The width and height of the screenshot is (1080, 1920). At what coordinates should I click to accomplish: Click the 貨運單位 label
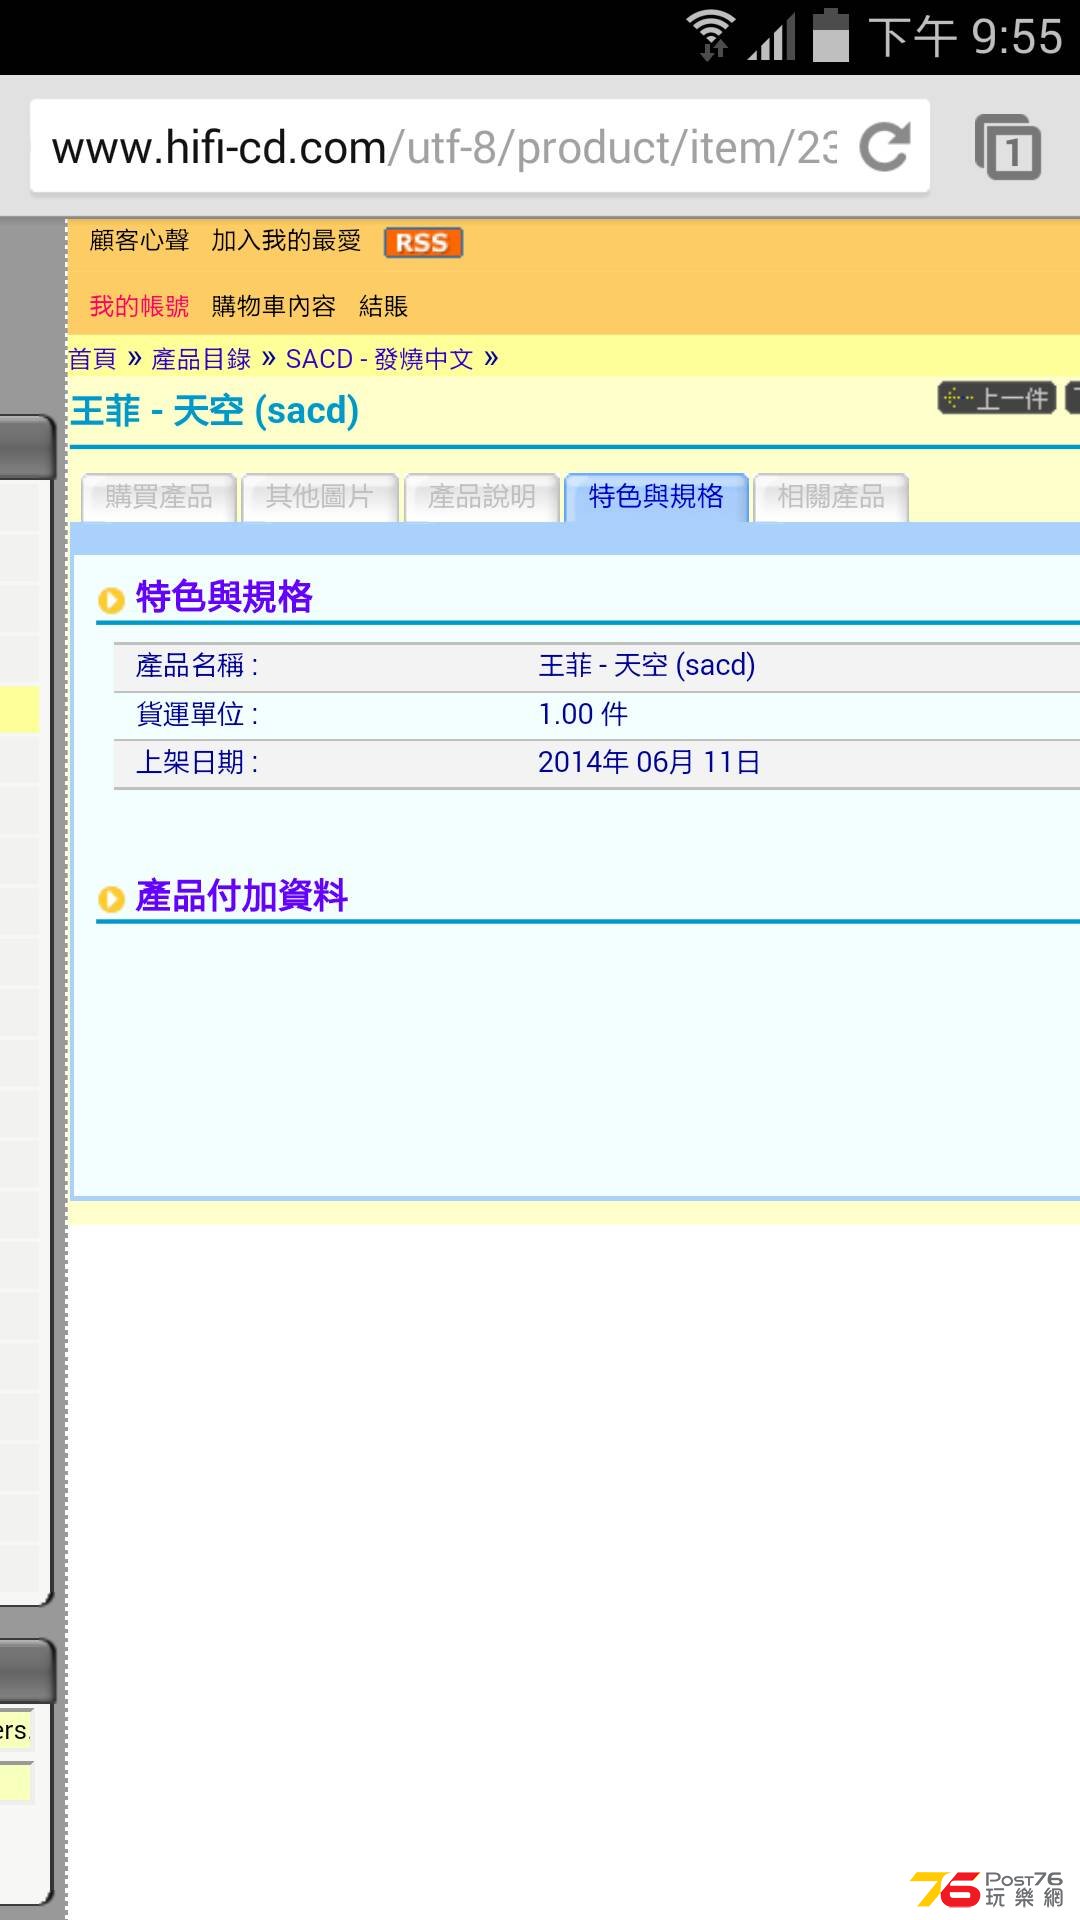(197, 714)
